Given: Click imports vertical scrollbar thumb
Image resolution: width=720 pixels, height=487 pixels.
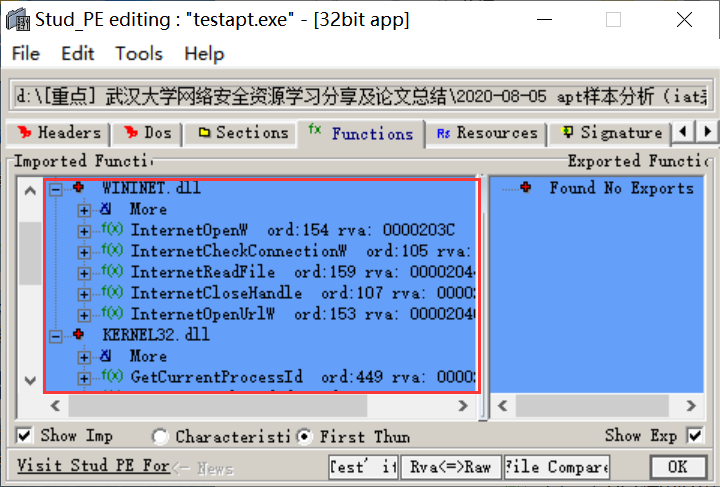Looking at the screenshot, I should (x=30, y=253).
